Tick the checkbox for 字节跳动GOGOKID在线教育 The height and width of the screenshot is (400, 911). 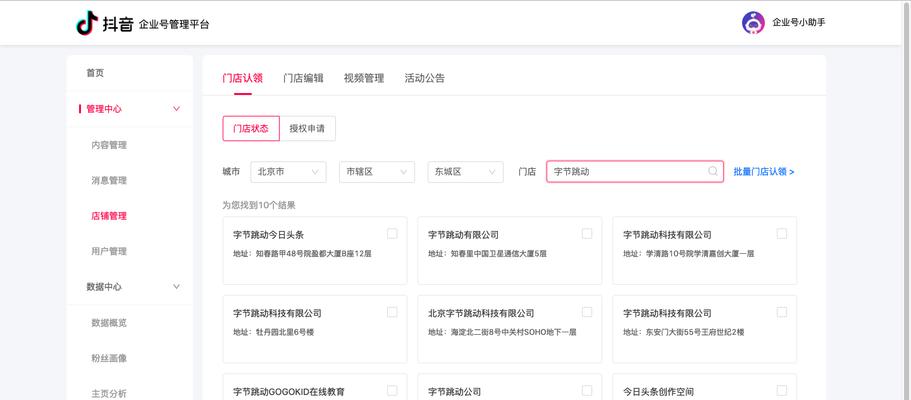[x=392, y=391]
